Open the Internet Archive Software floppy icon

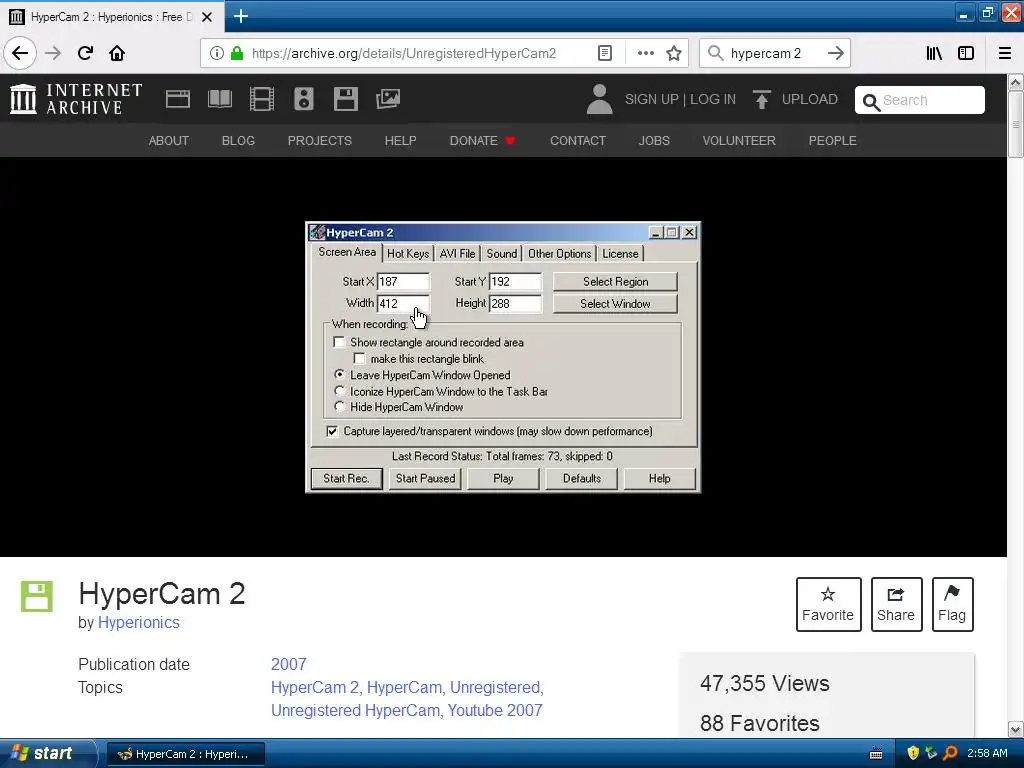pyautogui.click(x=345, y=99)
